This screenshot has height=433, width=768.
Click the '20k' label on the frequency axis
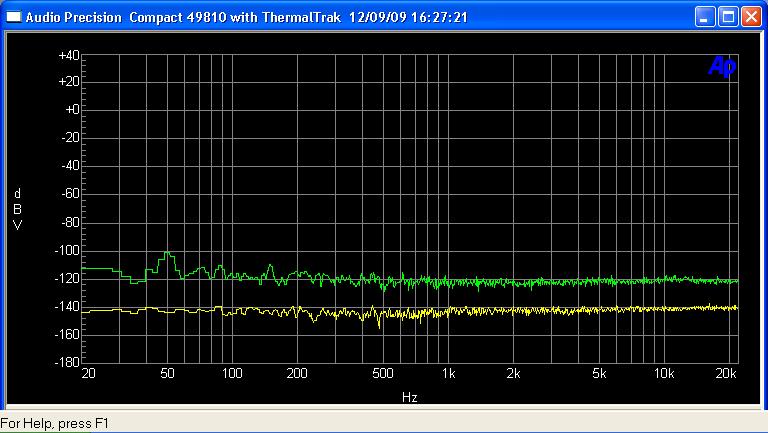[726, 374]
